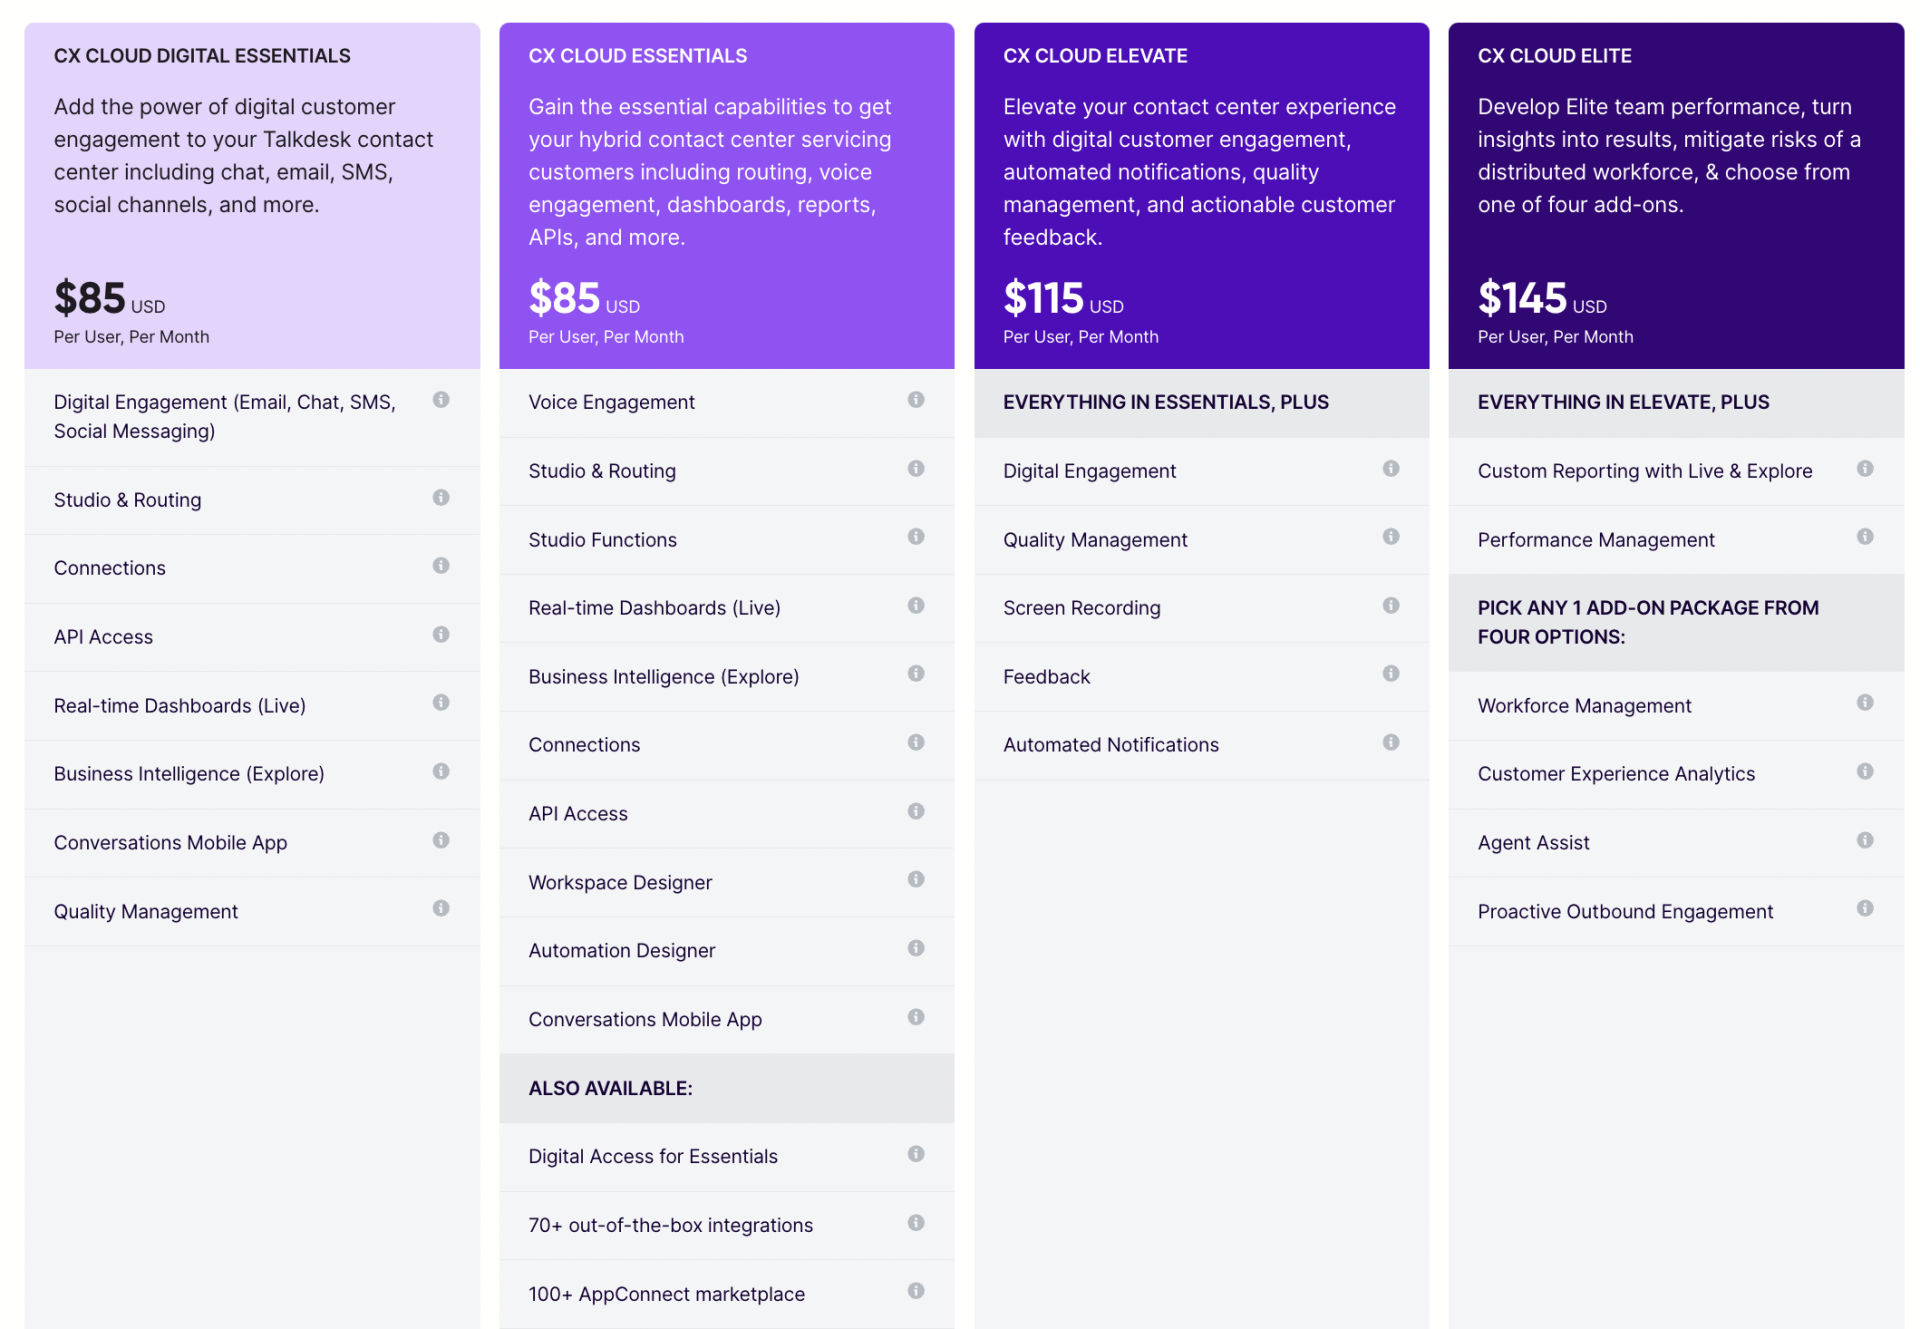The height and width of the screenshot is (1329, 1920).
Task: Click info icon beside Feedback feature
Action: 1390,674
